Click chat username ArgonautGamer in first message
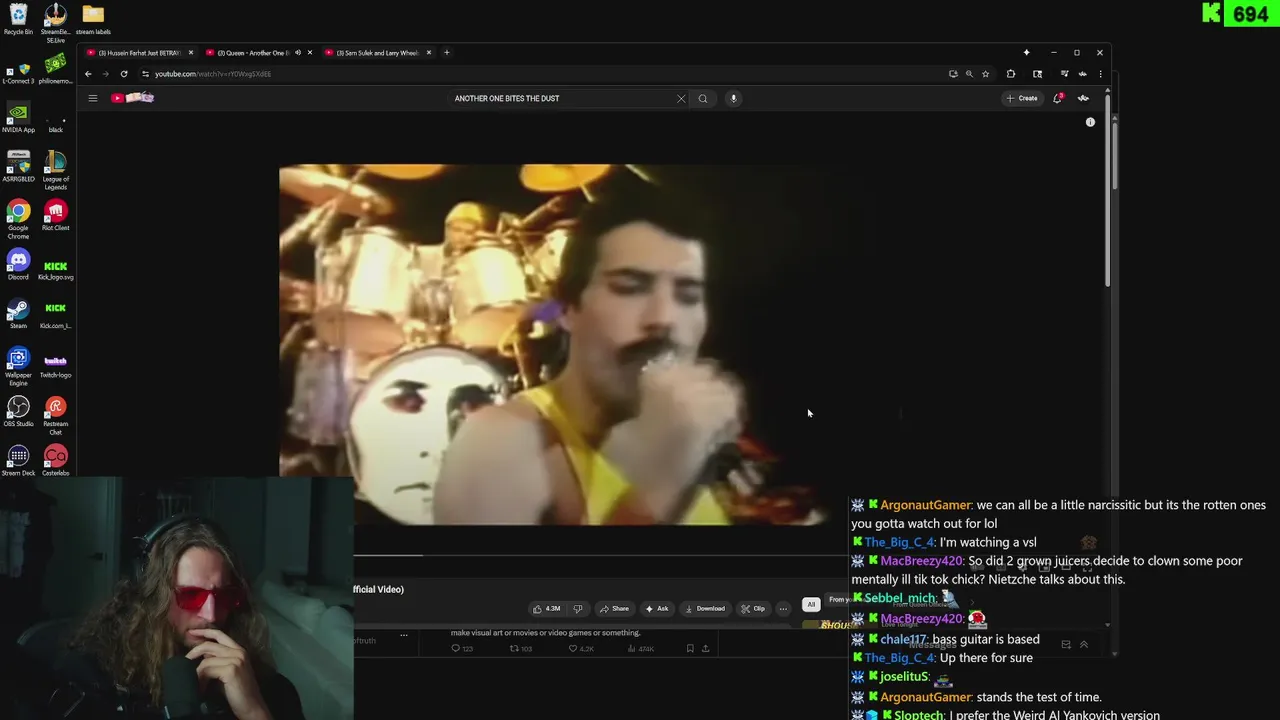 926,505
